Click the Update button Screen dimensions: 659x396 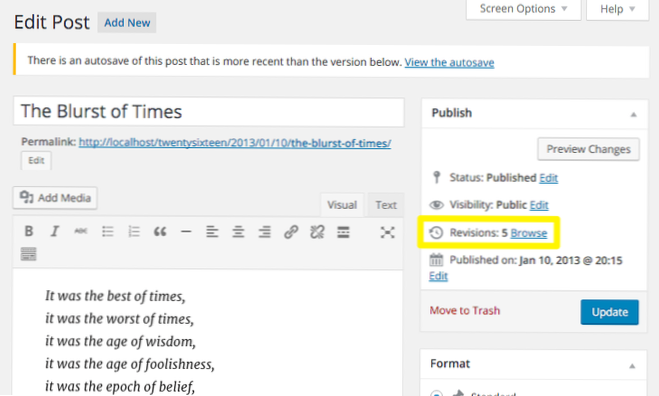[x=609, y=312]
